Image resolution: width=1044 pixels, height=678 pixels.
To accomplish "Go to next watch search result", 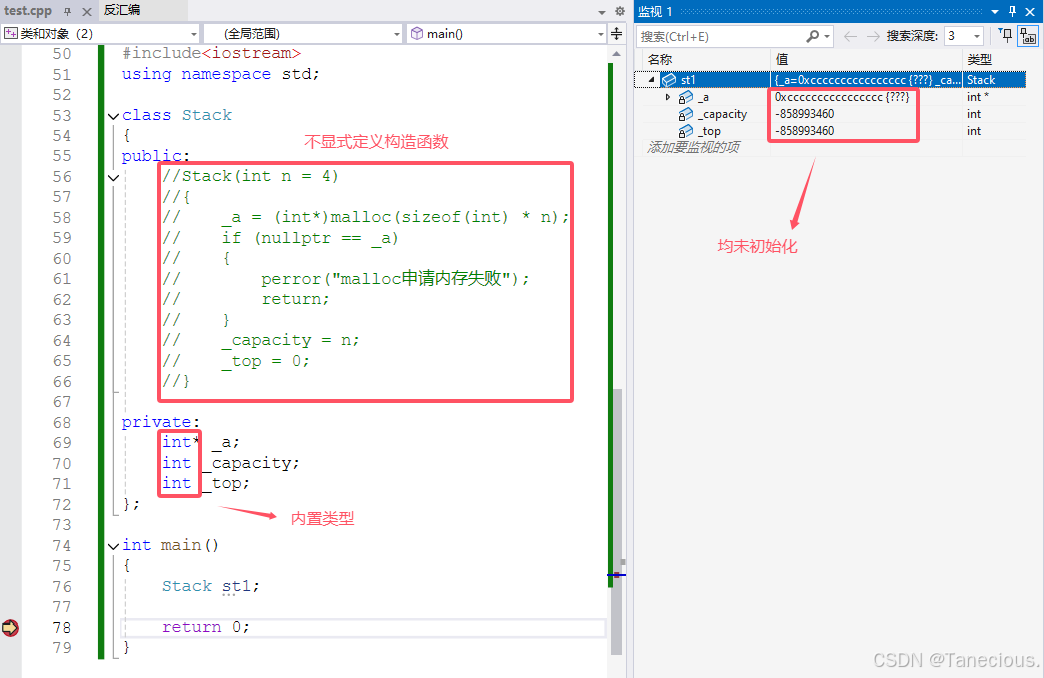I will (x=873, y=36).
